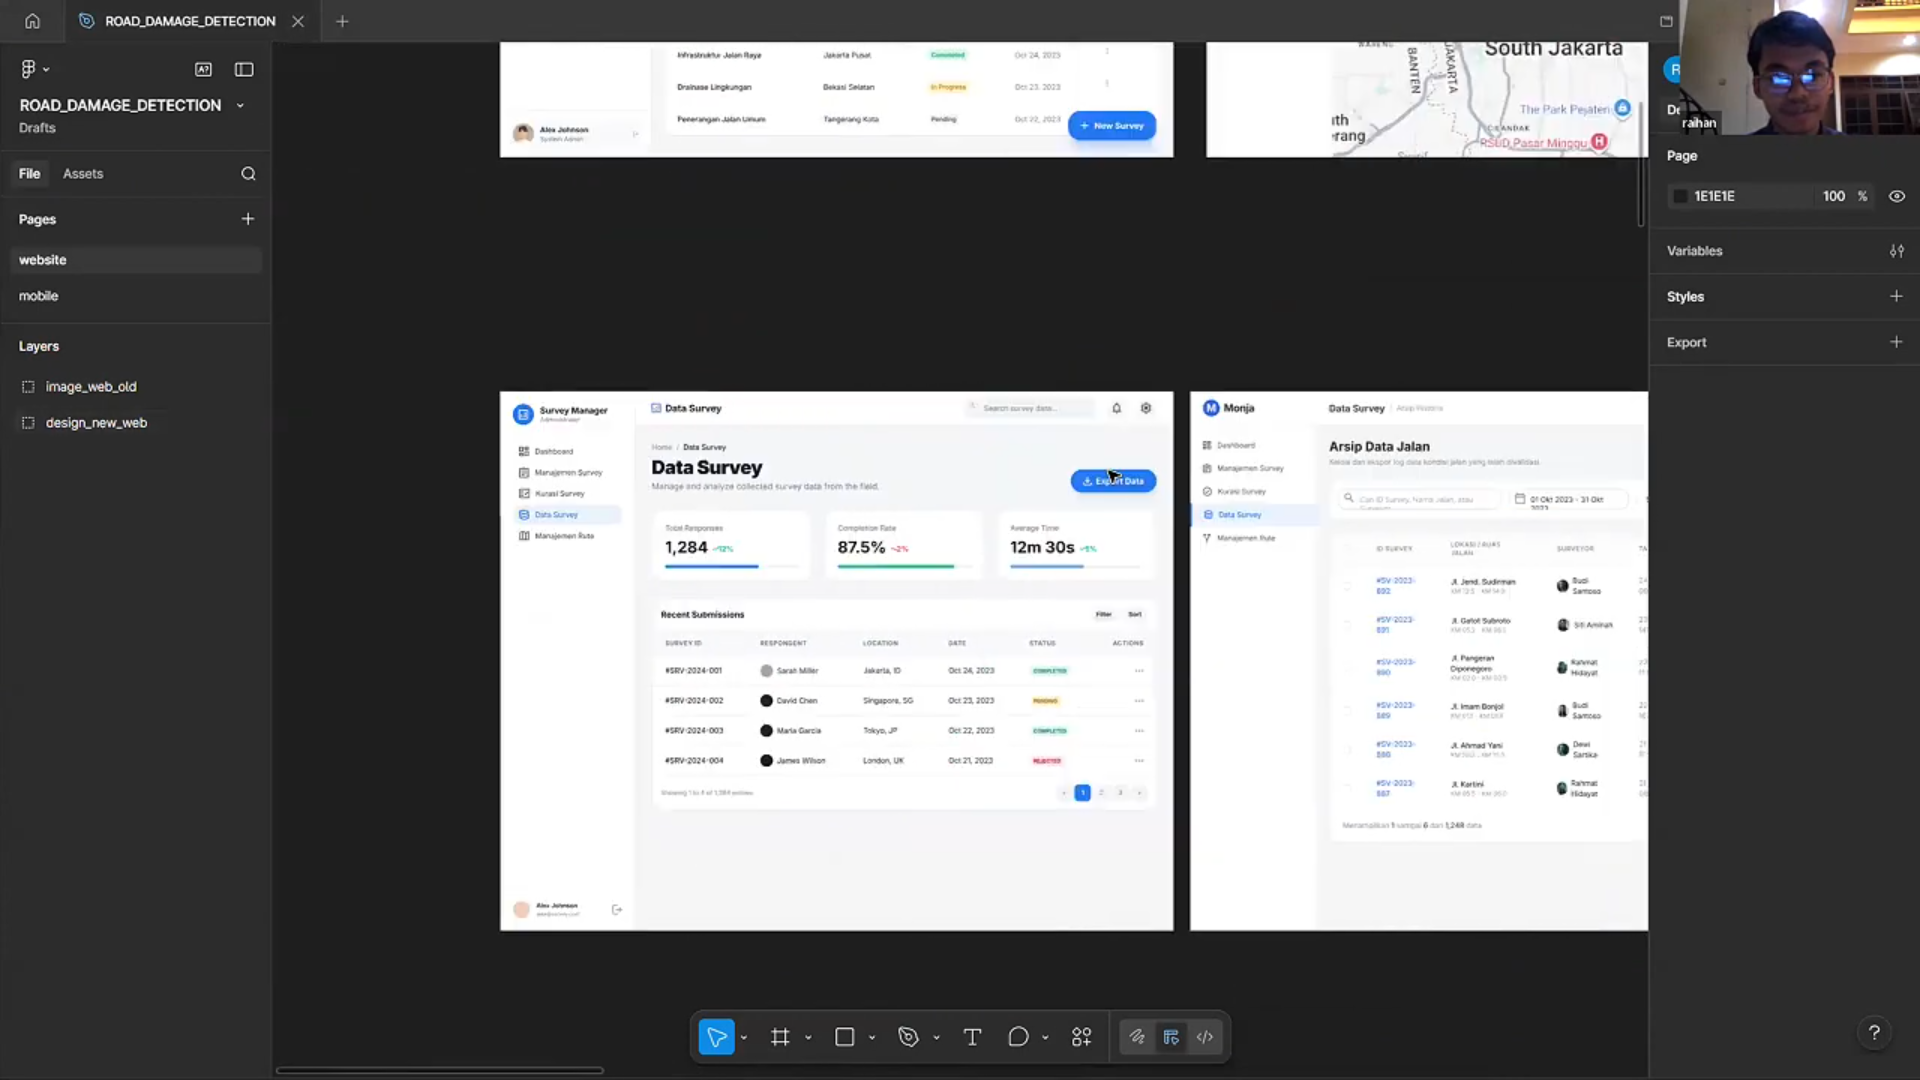Select the Comment tool
This screenshot has width=1920, height=1080.
point(1018,1037)
